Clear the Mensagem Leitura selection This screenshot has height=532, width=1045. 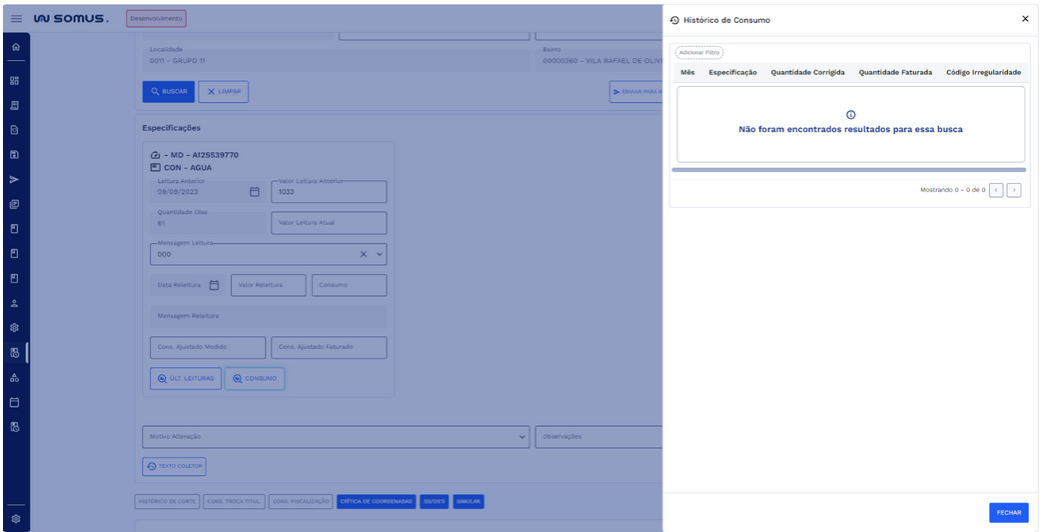(364, 254)
